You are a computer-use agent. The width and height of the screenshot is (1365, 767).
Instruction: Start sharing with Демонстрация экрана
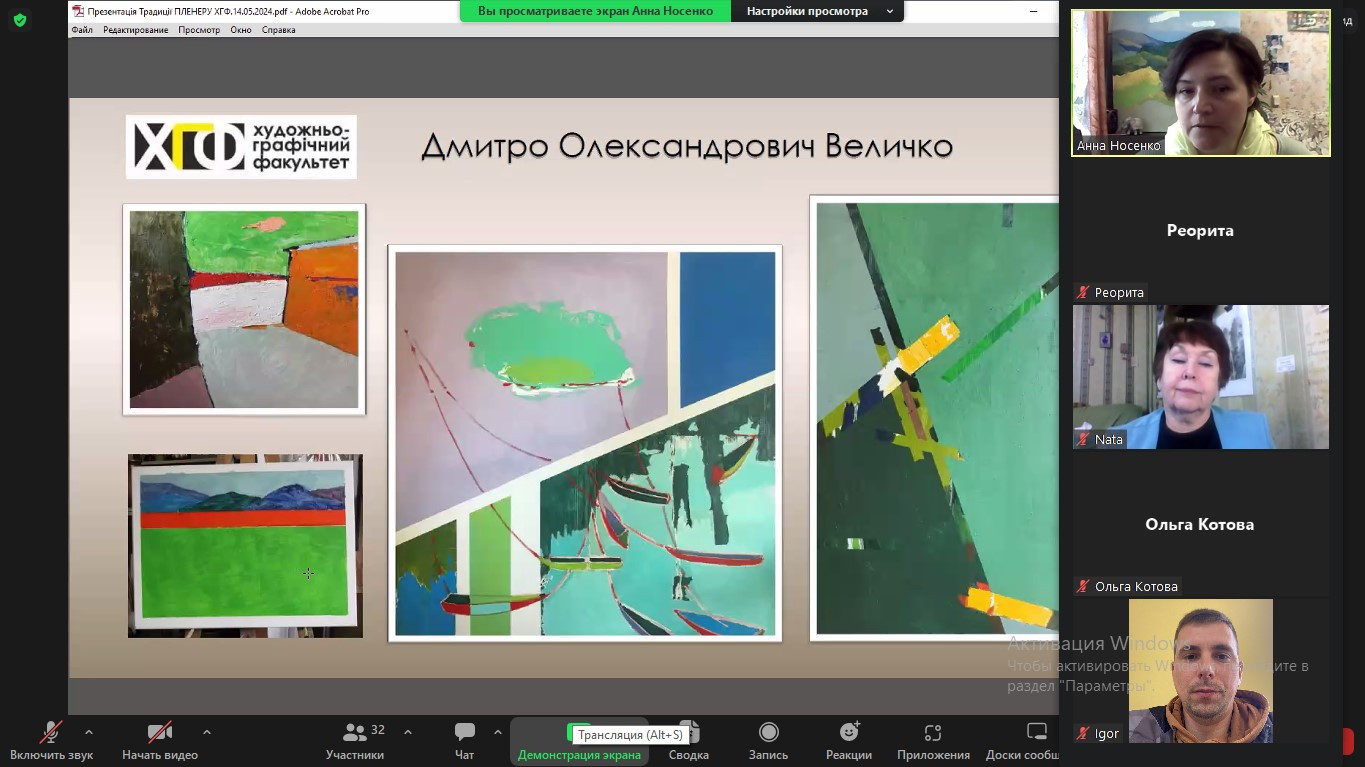click(x=579, y=741)
